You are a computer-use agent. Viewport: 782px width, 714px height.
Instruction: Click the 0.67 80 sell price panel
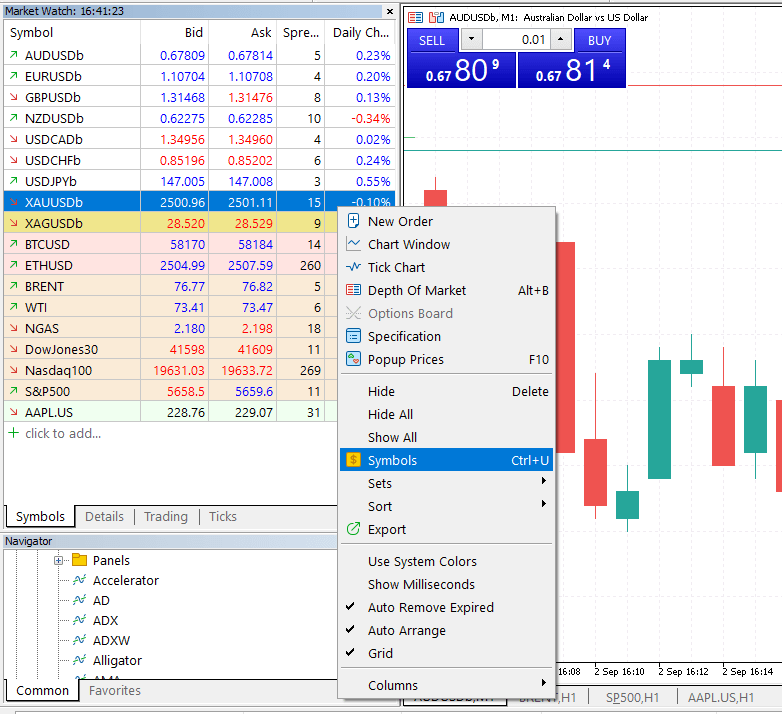(x=461, y=70)
